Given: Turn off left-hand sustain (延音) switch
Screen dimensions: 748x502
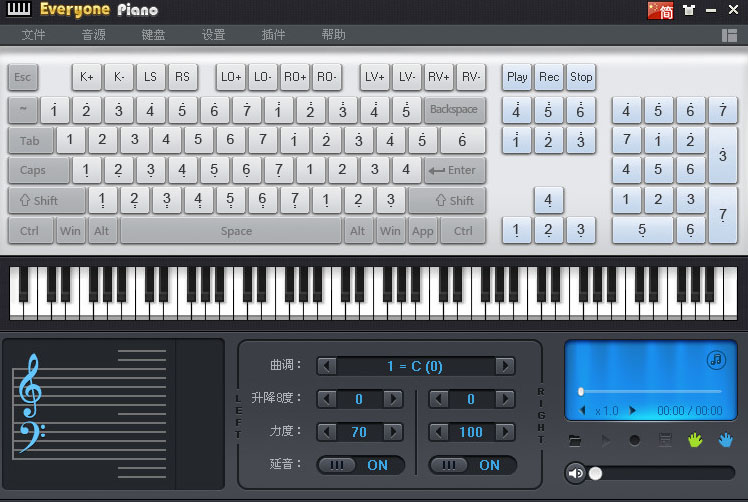Looking at the screenshot, I should [360, 465].
